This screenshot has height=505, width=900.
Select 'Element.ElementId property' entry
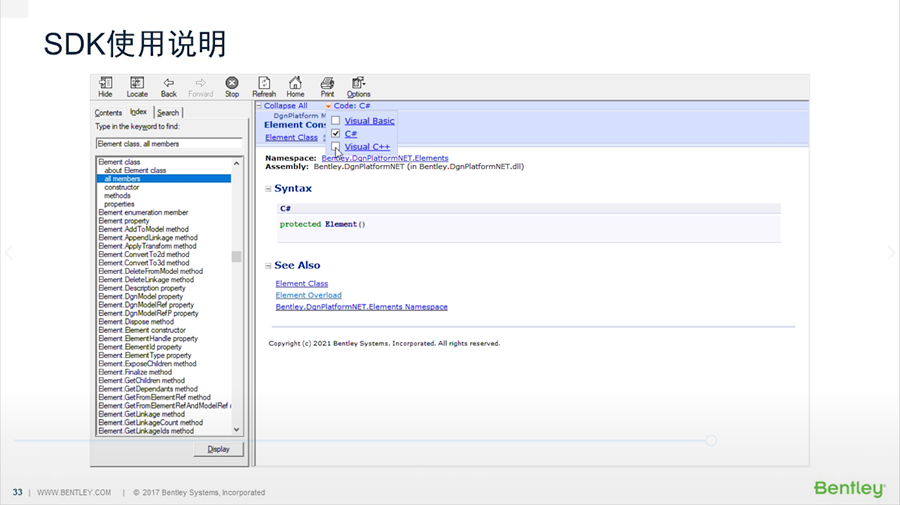pyautogui.click(x=139, y=347)
